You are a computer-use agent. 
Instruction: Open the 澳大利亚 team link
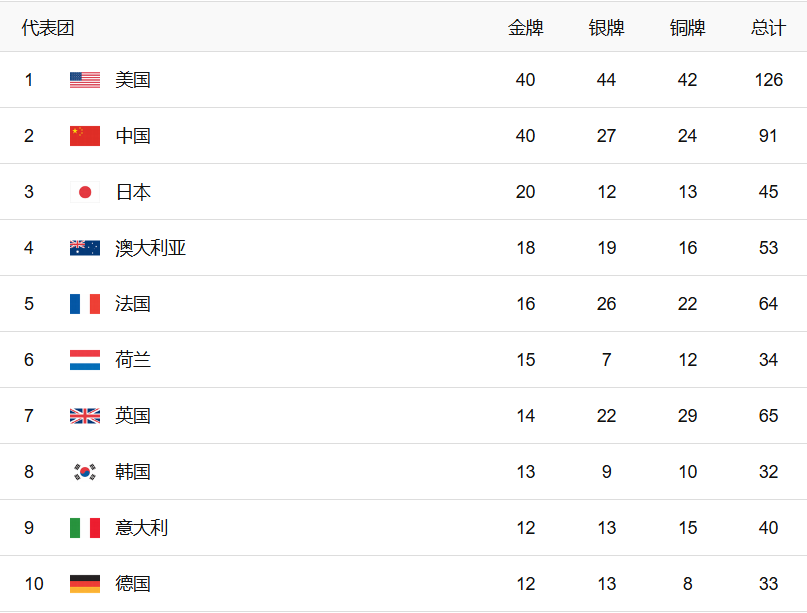pos(151,248)
